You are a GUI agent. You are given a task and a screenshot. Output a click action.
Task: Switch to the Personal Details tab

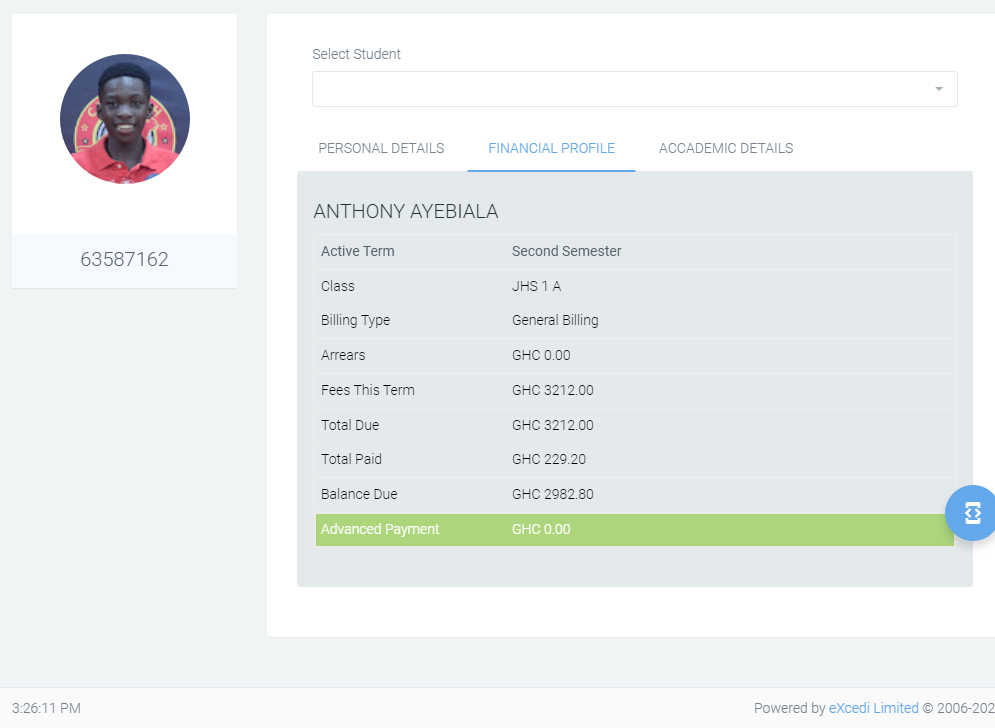click(381, 148)
